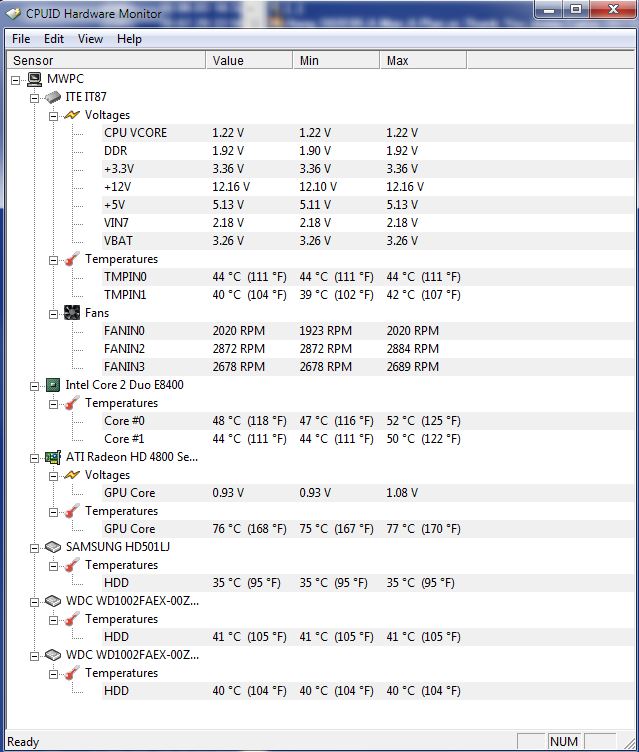Image resolution: width=639 pixels, height=752 pixels.
Task: Click the ATI Radeon HD 4800 card icon
Action: [52, 457]
